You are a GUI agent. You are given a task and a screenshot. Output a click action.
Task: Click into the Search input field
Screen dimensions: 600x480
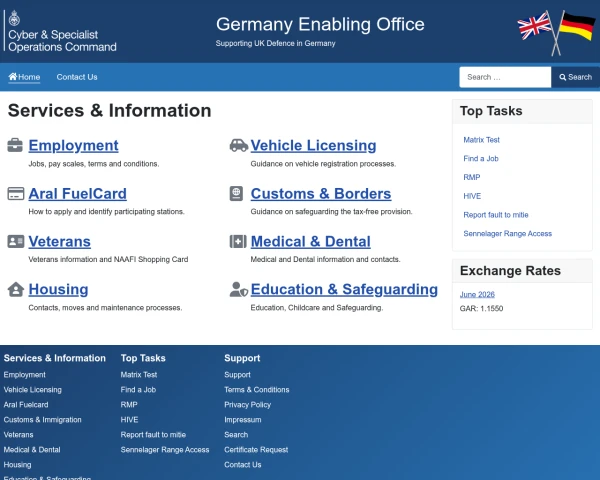(505, 77)
